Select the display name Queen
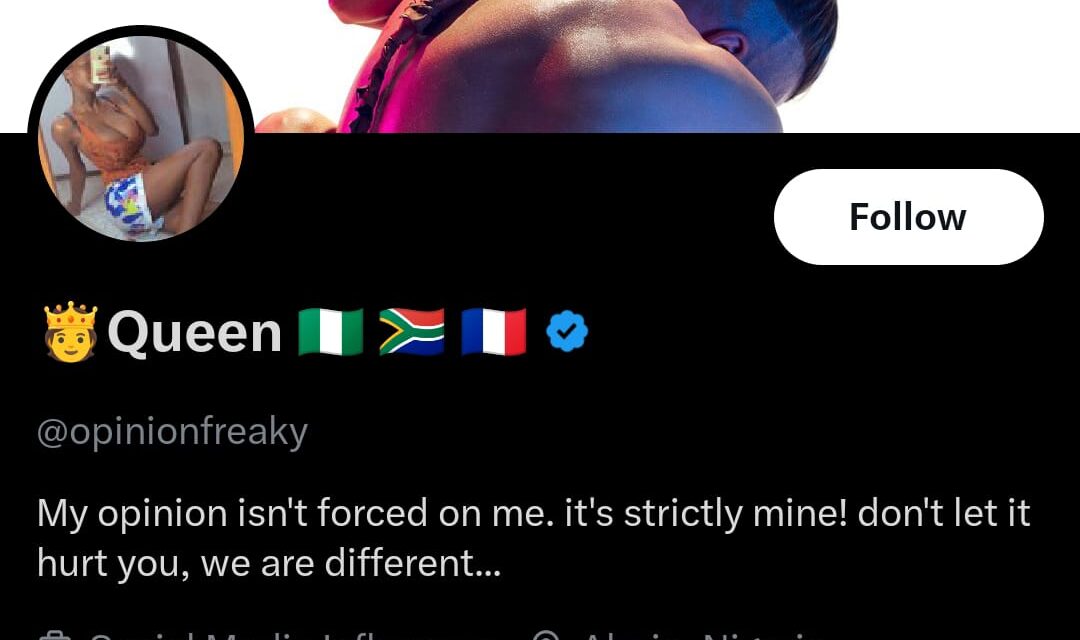Screen dimensions: 1080x640 point(195,333)
